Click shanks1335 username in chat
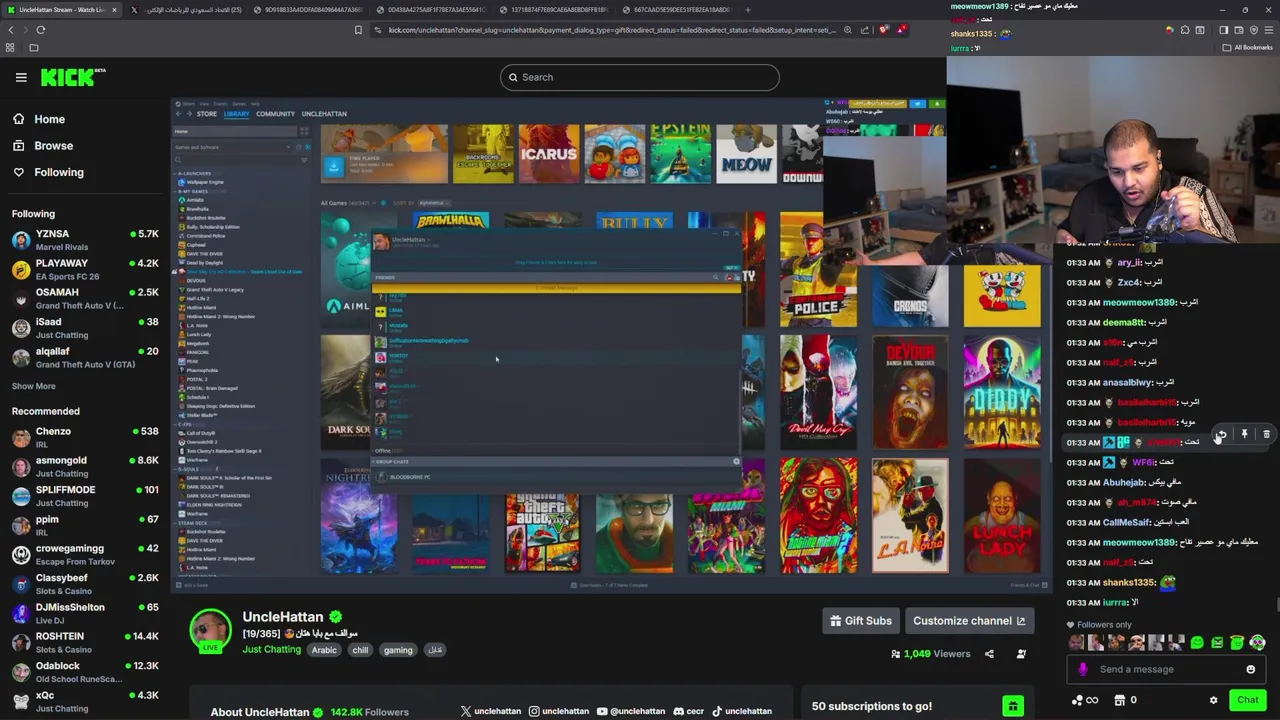Screen dimensions: 1280x720 (1129, 582)
